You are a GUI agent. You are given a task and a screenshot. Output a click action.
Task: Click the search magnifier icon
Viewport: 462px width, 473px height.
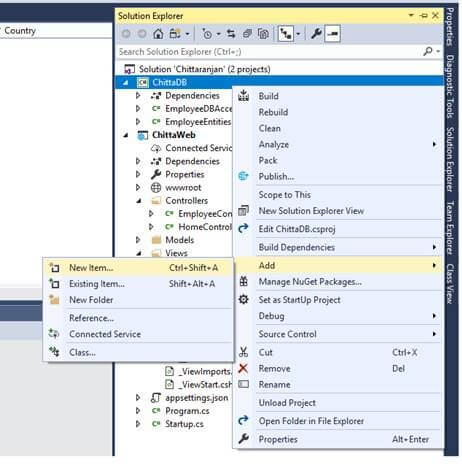(428, 51)
